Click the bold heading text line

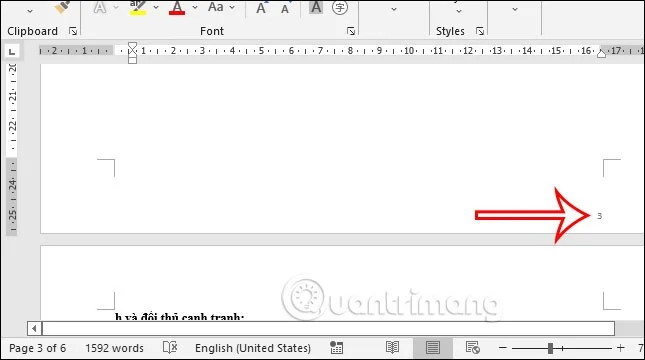pyautogui.click(x=179, y=316)
